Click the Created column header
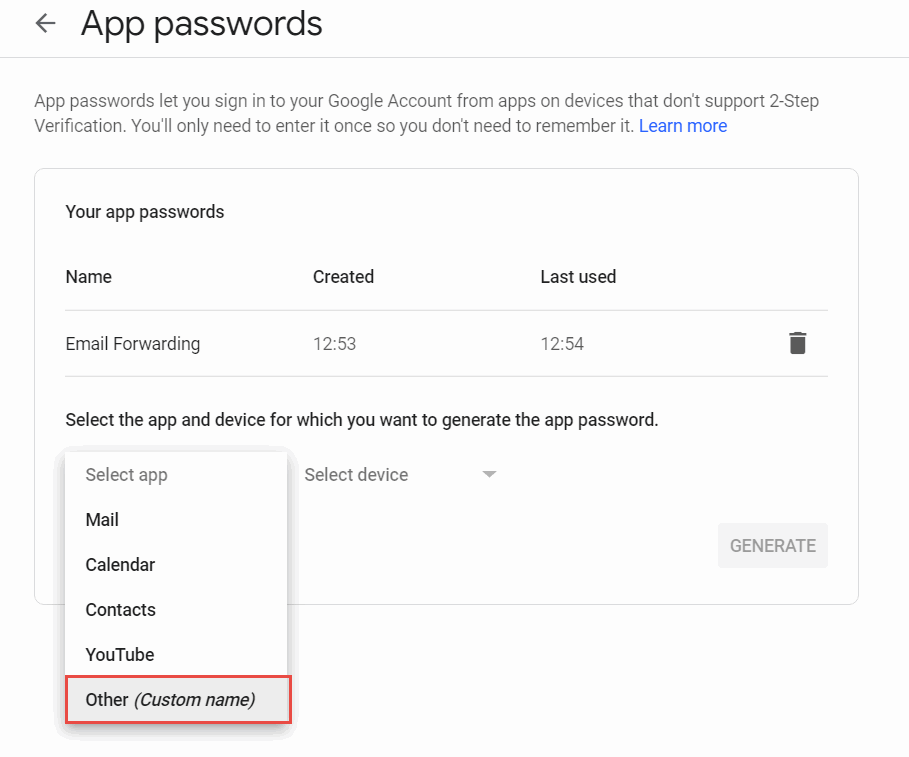Image resolution: width=909 pixels, height=757 pixels. (x=343, y=277)
